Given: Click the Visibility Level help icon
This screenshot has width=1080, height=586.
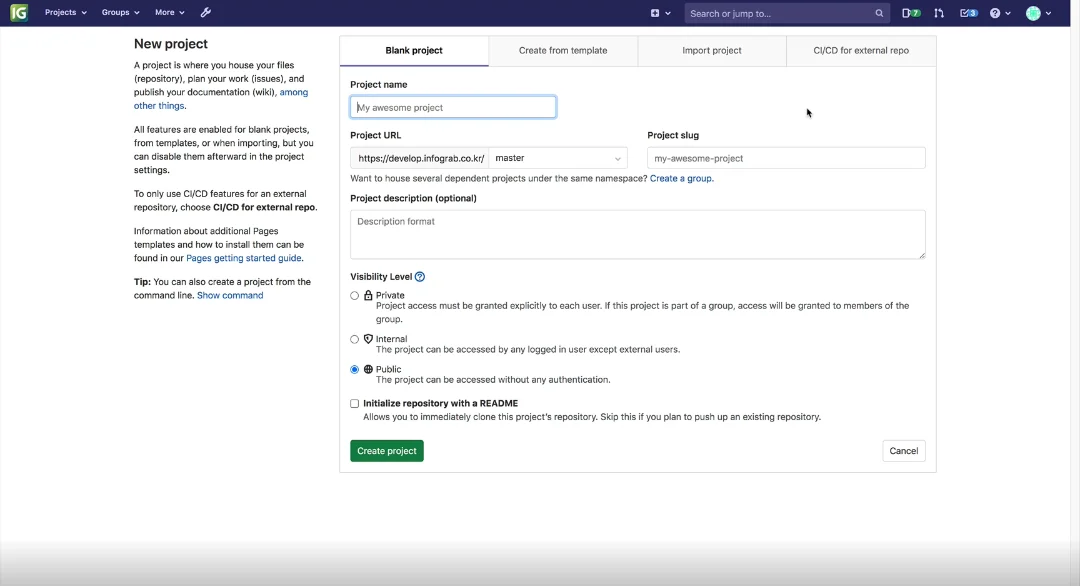Looking at the screenshot, I should [420, 277].
